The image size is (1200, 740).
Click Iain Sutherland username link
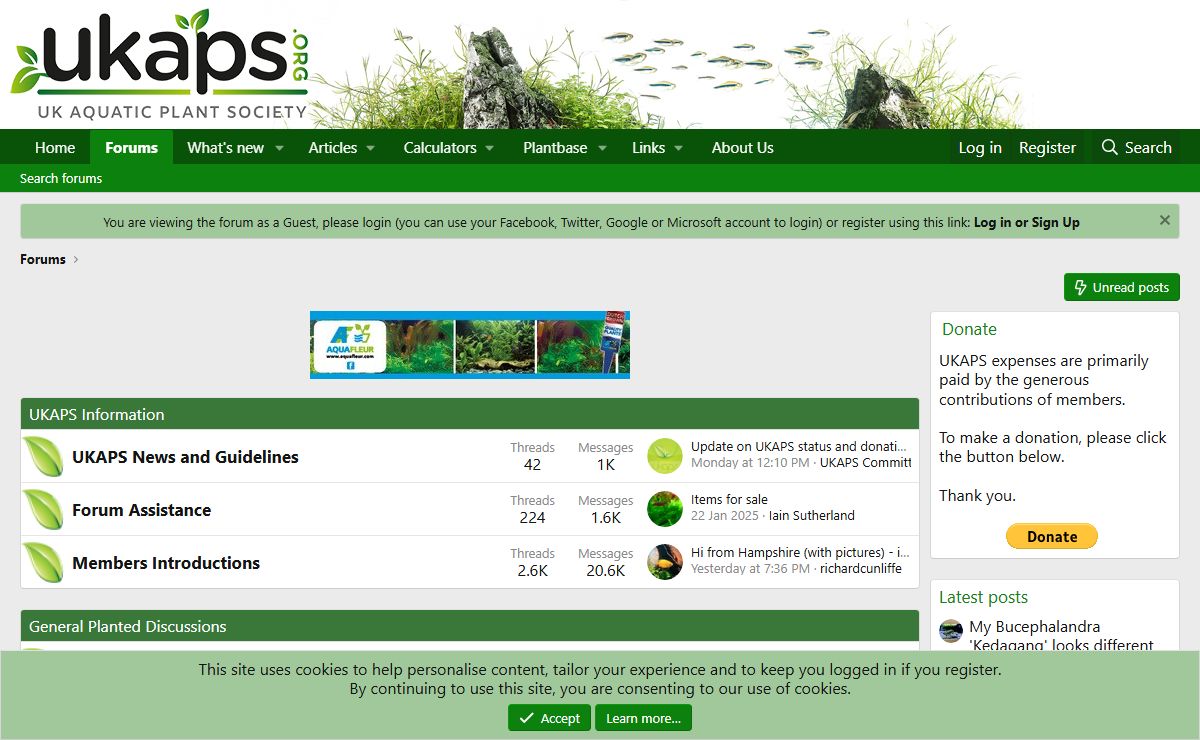(812, 516)
